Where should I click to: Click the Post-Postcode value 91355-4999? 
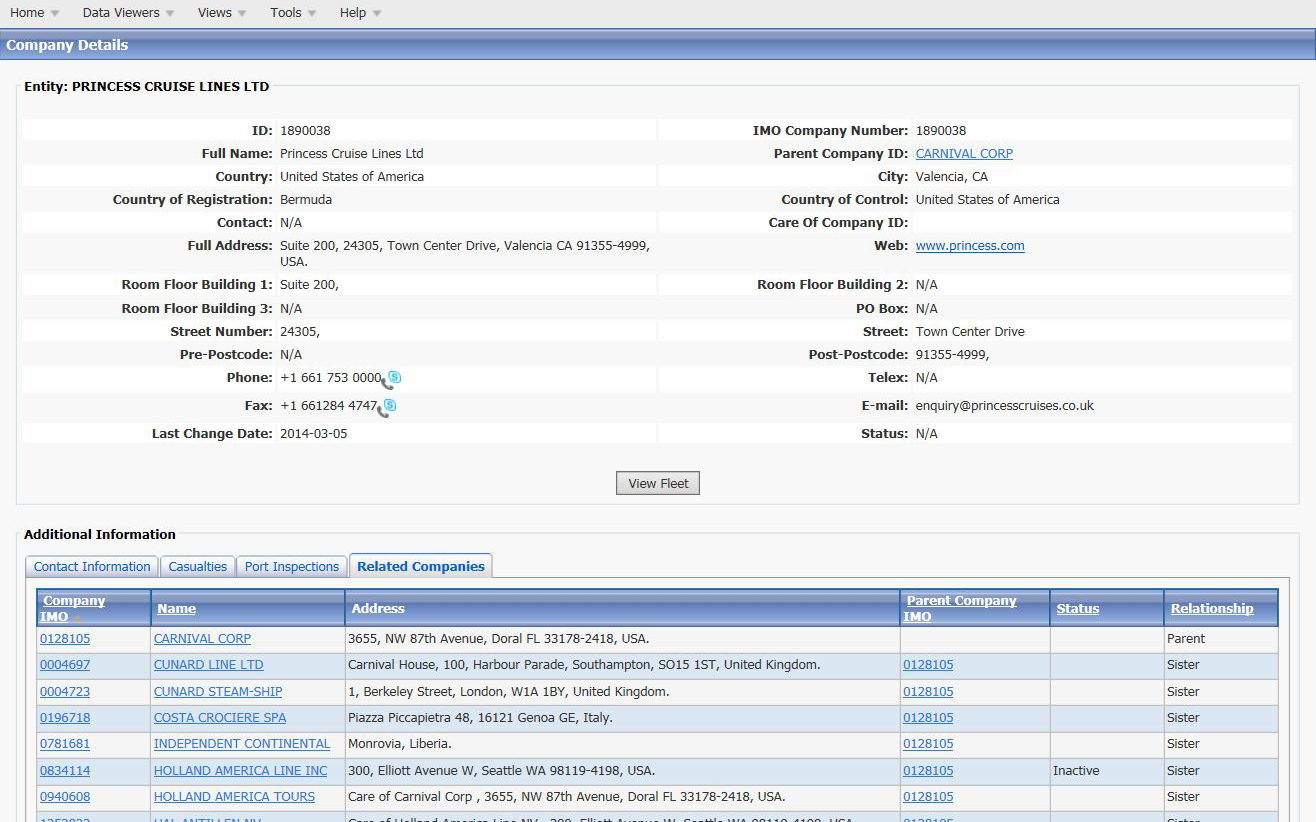(953, 355)
